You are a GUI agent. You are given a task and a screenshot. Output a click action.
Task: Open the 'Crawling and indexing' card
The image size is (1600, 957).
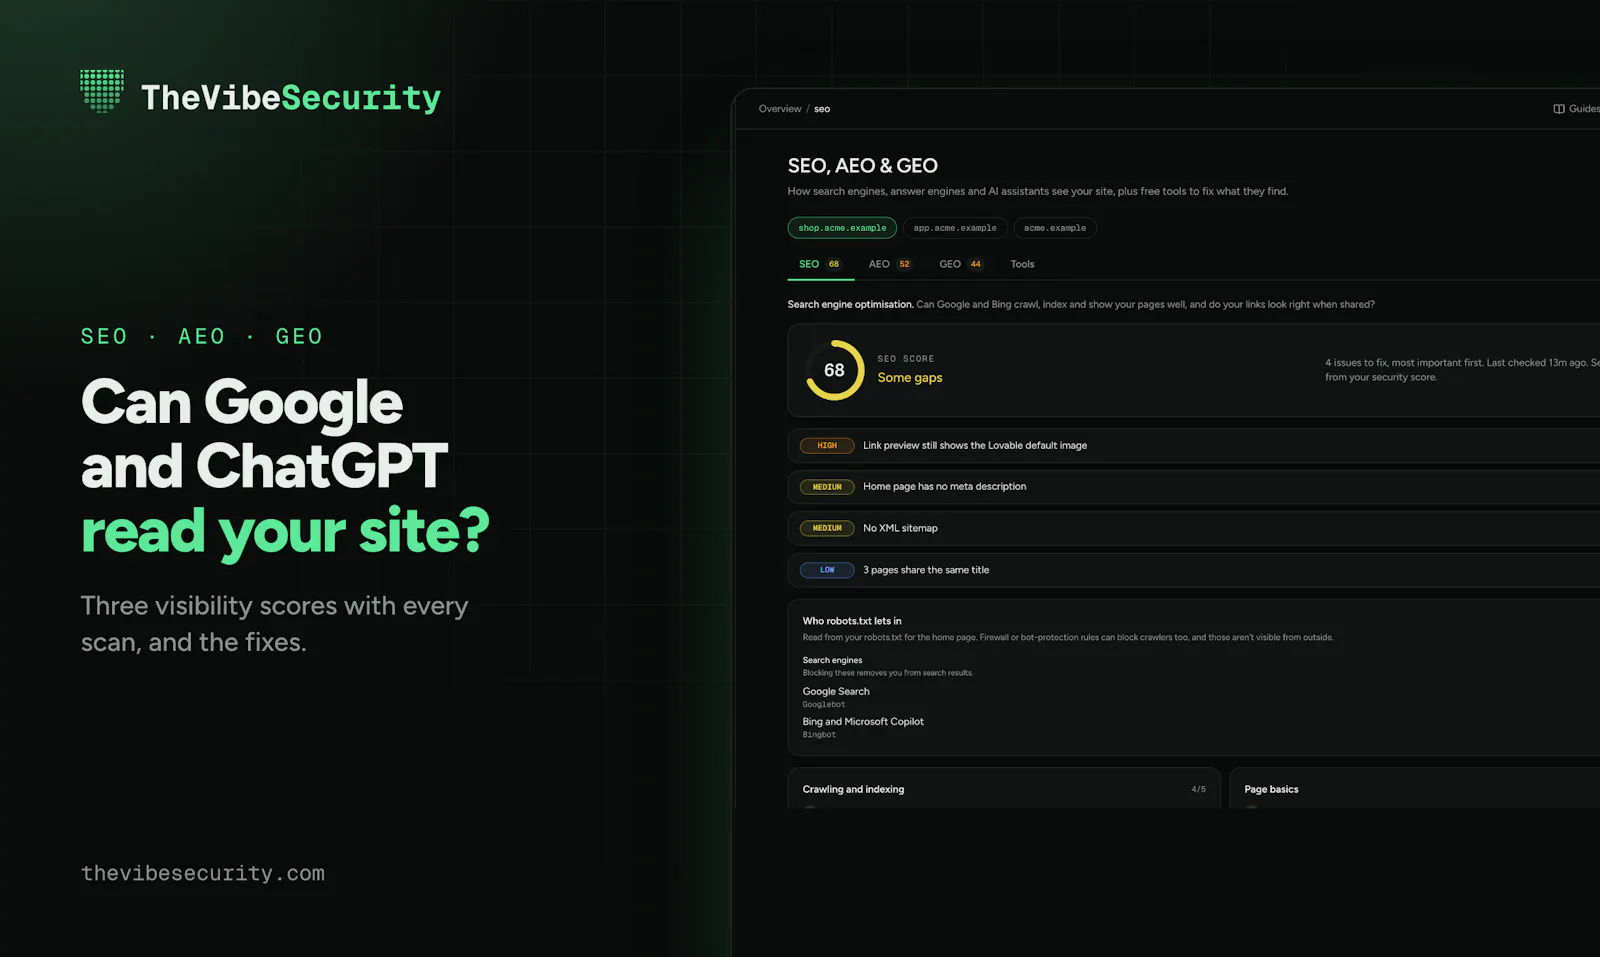[1004, 788]
